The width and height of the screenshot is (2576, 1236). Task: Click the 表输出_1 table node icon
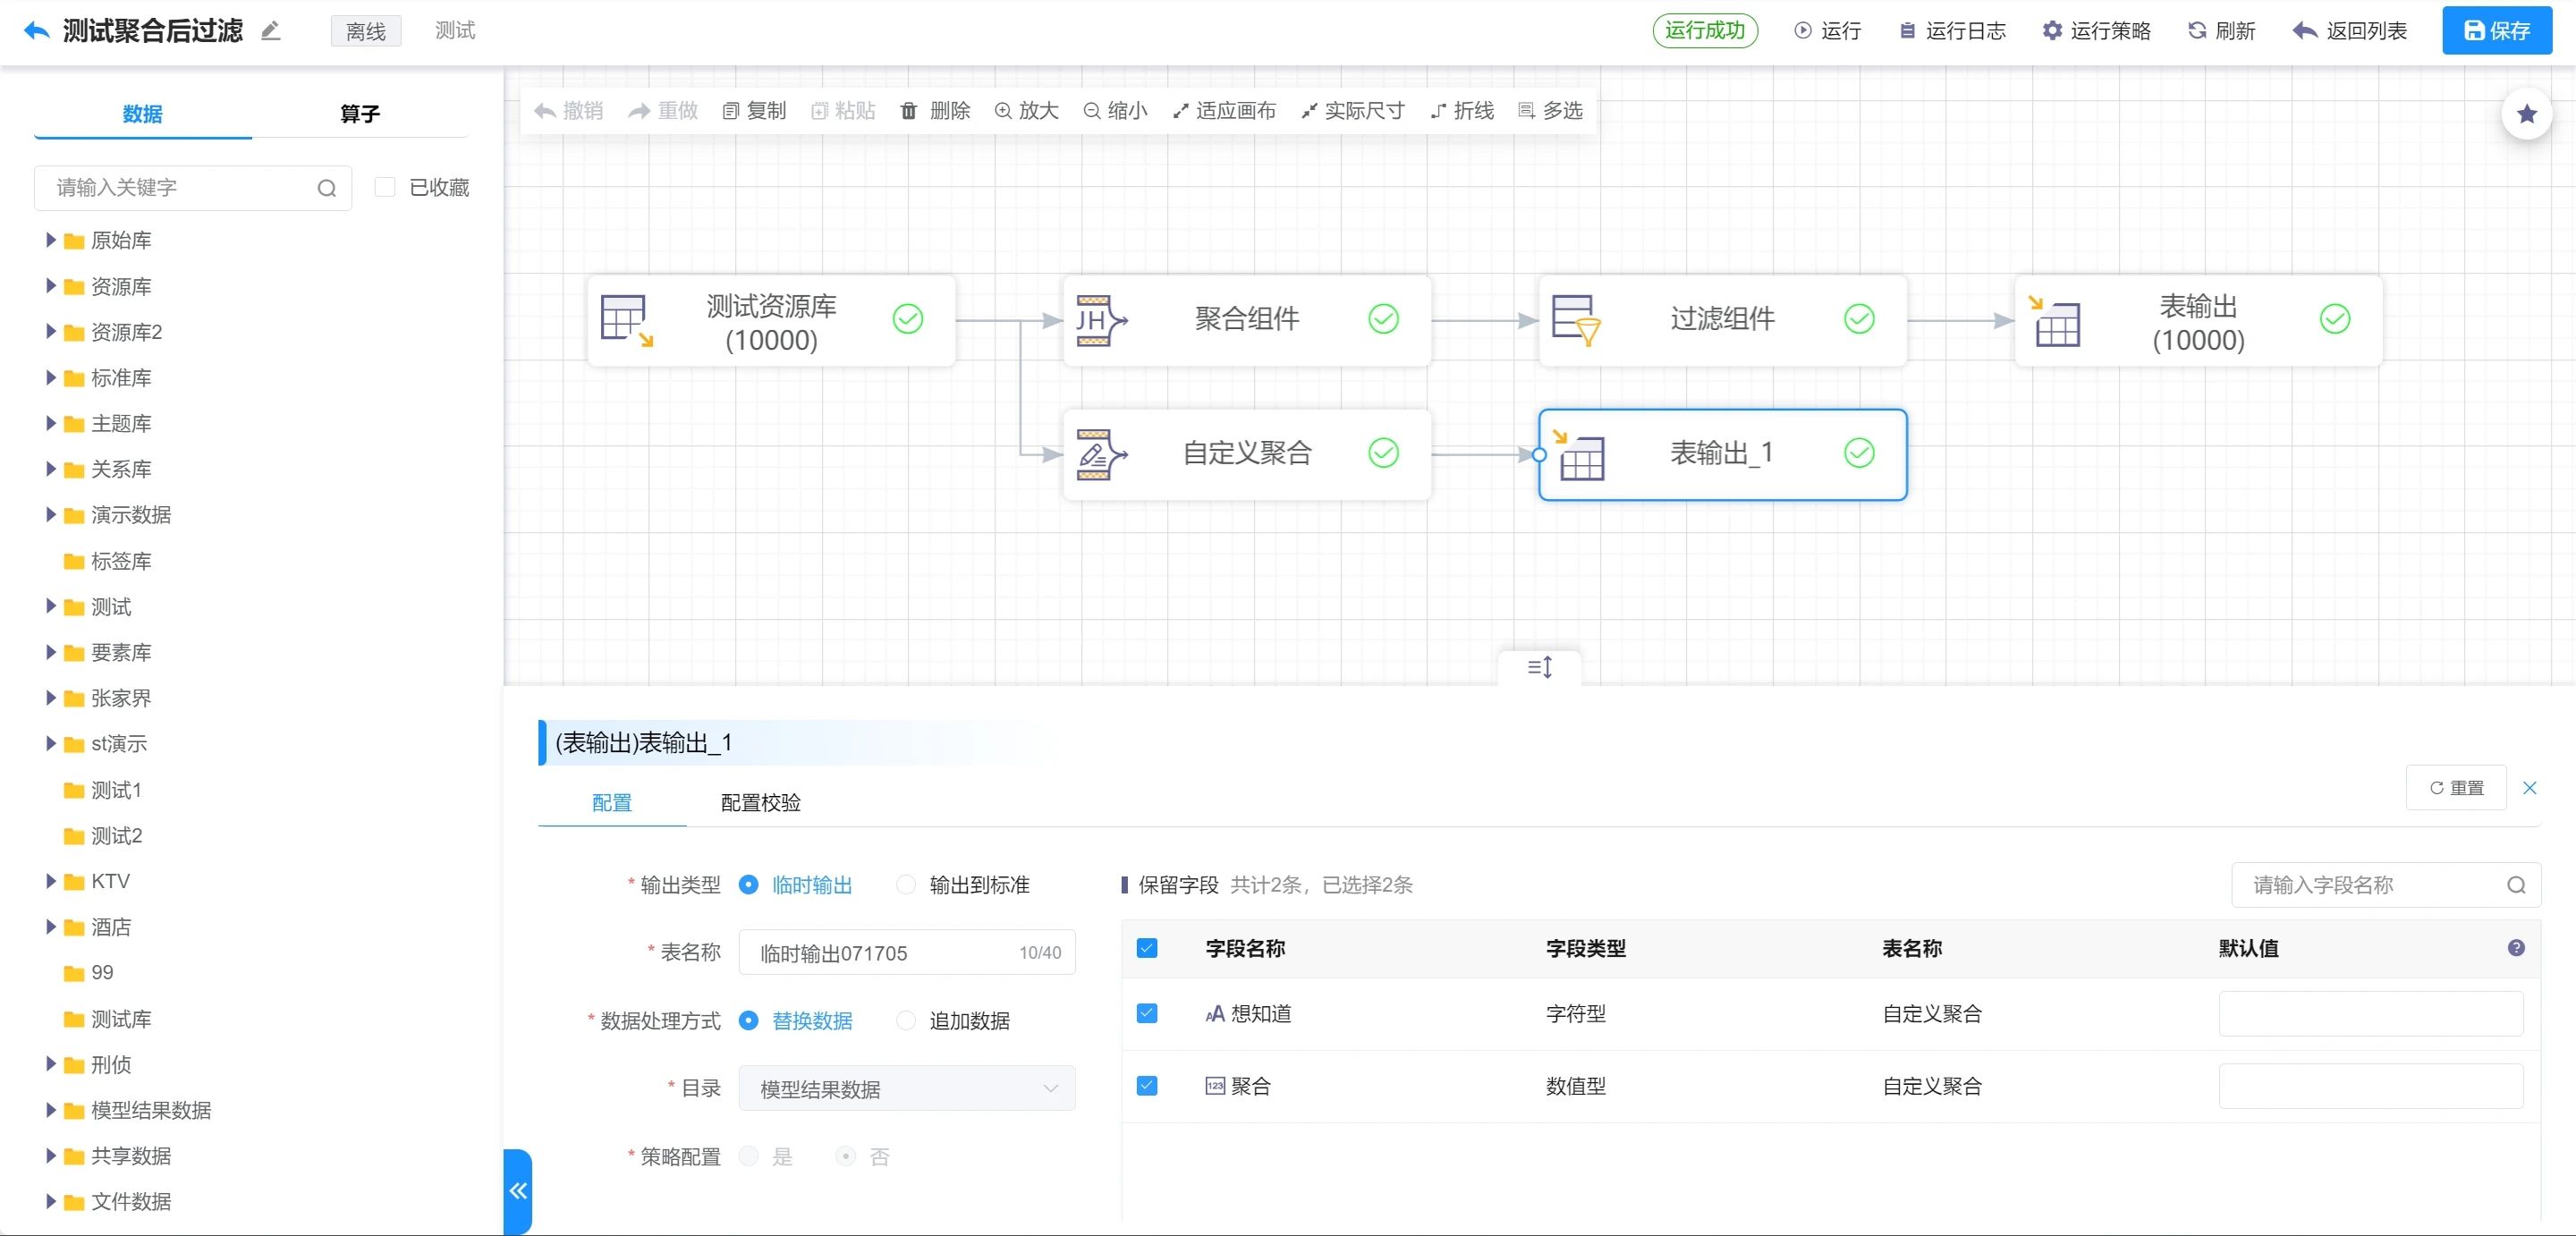pos(1578,454)
